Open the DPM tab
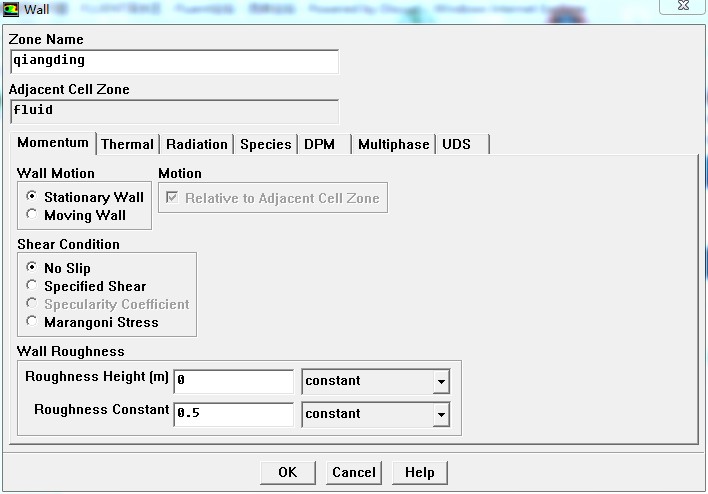 pyautogui.click(x=320, y=144)
